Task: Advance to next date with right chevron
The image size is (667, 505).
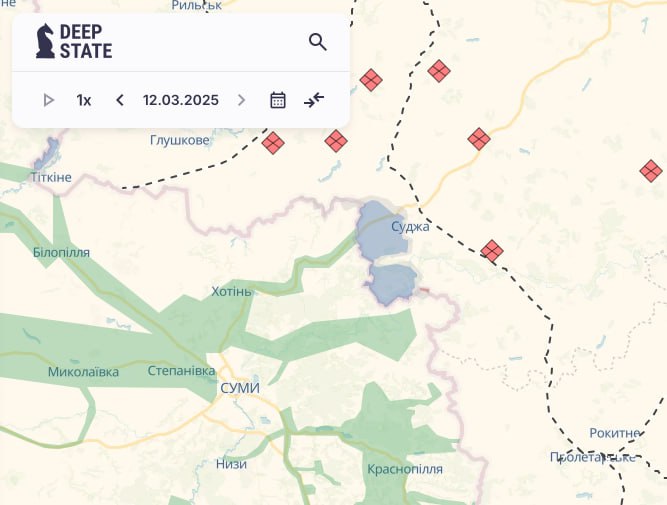Action: [x=241, y=100]
